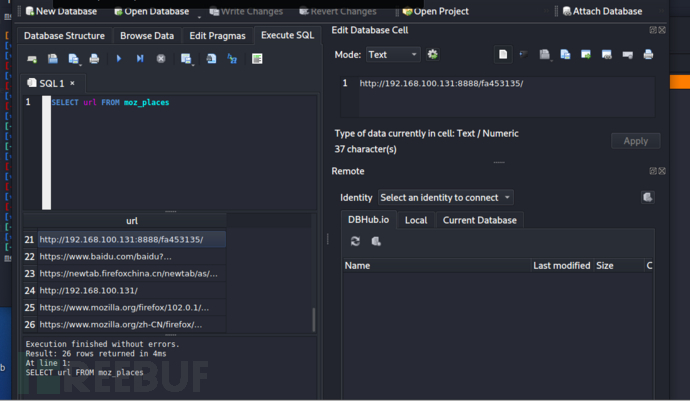Open the Mode Text dropdown

(x=392, y=54)
